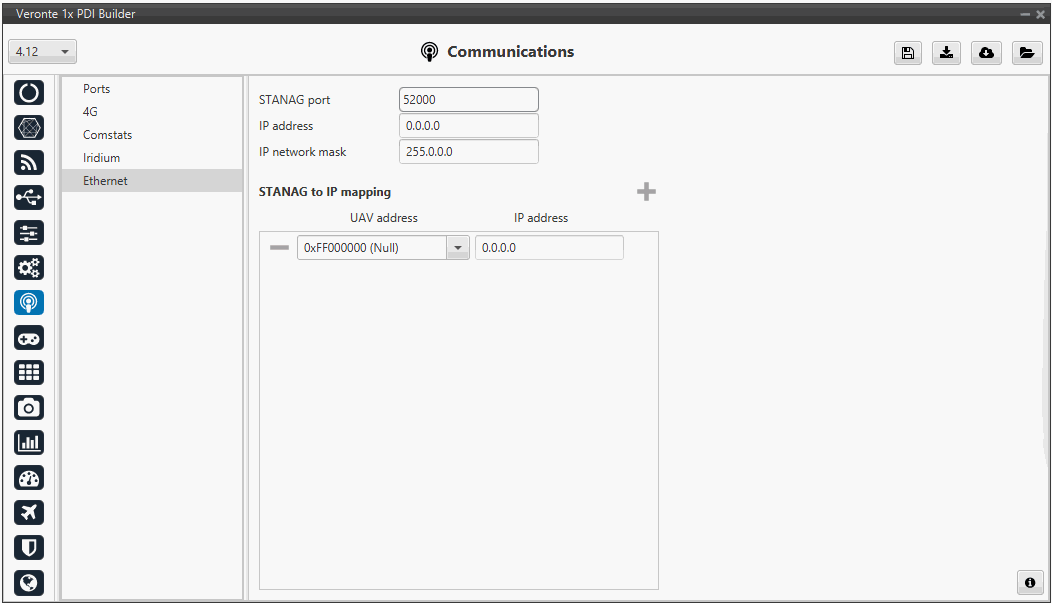1052x603 pixels.
Task: Open the 4.12 version dropdown
Action: (42, 51)
